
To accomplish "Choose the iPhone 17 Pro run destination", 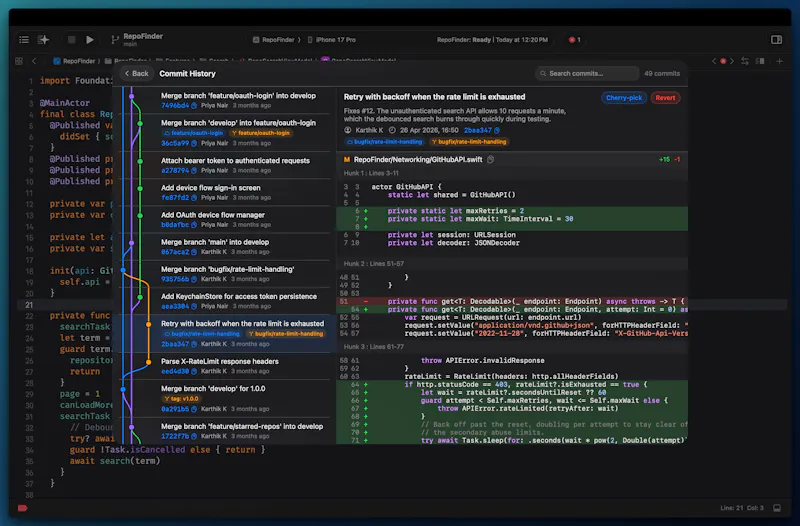I will click(x=332, y=40).
